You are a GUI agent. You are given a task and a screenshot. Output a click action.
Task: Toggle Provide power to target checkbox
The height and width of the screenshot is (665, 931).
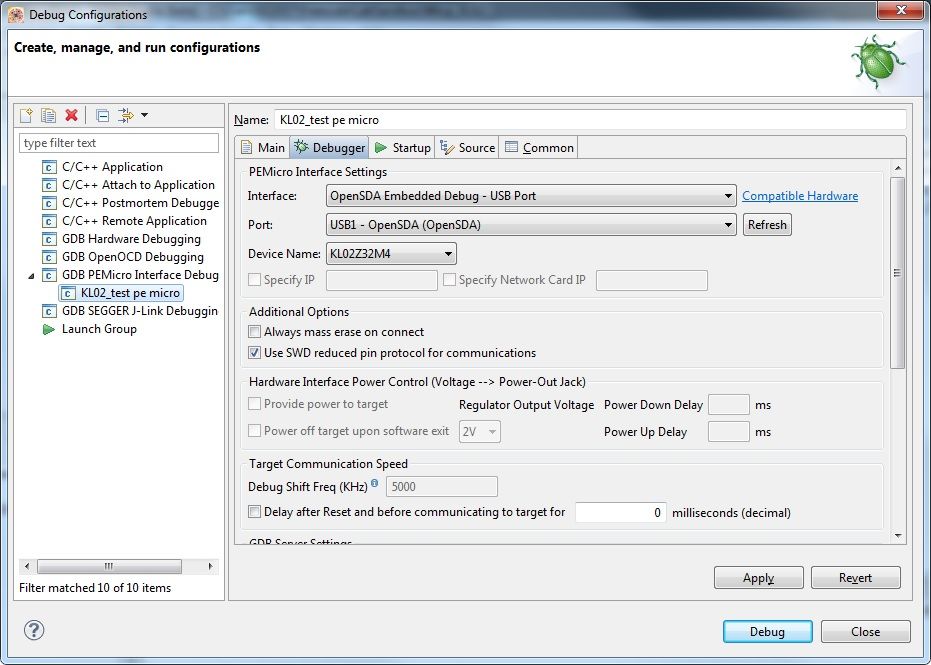[254, 404]
